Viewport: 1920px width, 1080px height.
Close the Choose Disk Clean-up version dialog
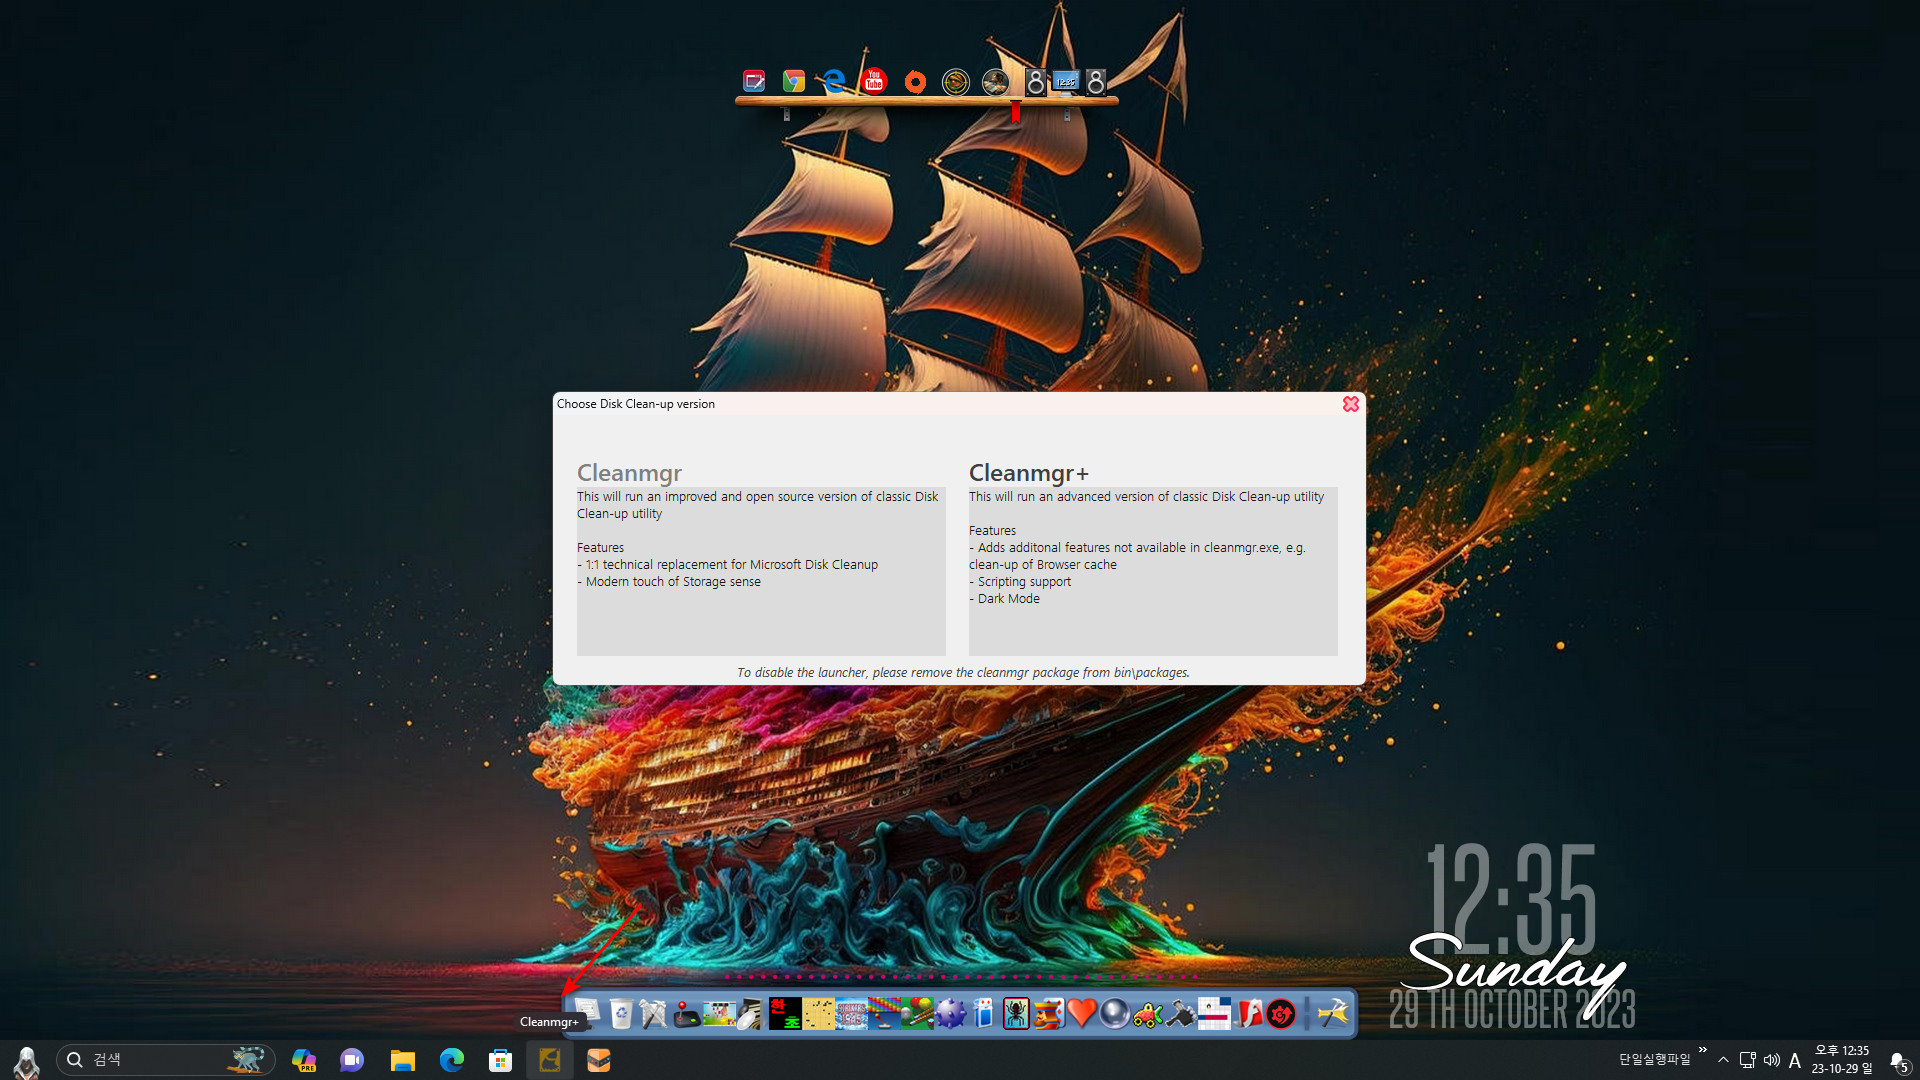click(1350, 404)
